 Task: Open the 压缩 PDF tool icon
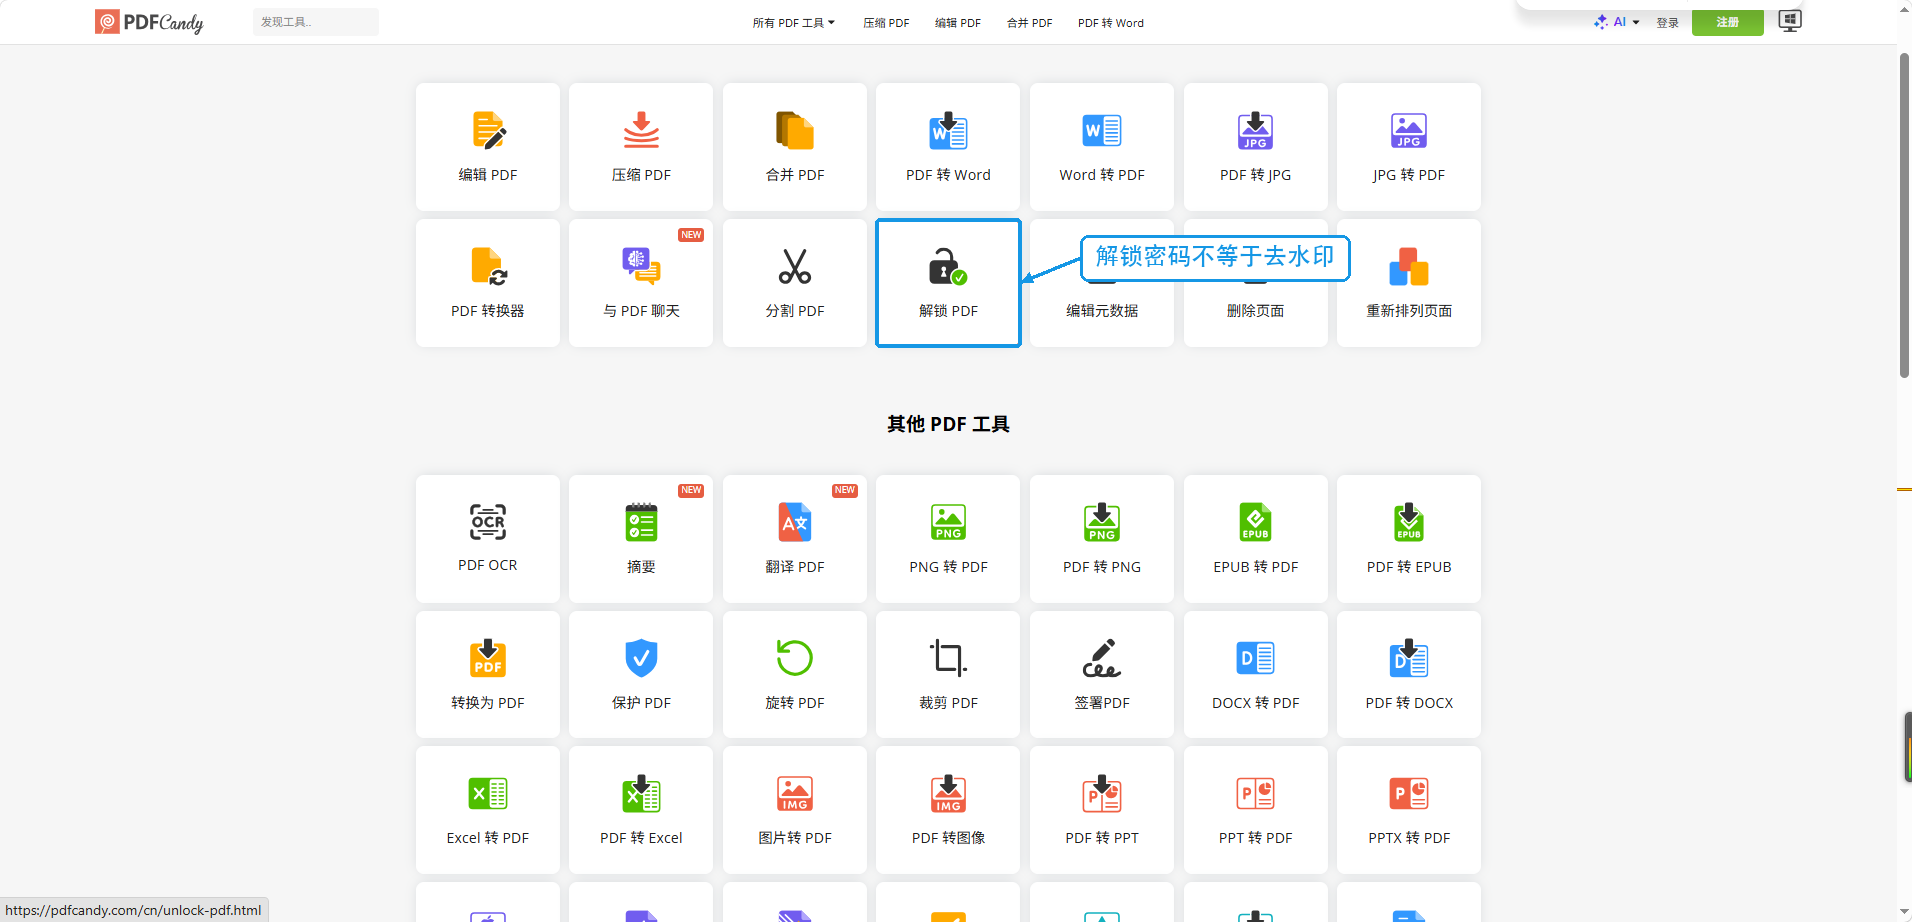point(641,131)
